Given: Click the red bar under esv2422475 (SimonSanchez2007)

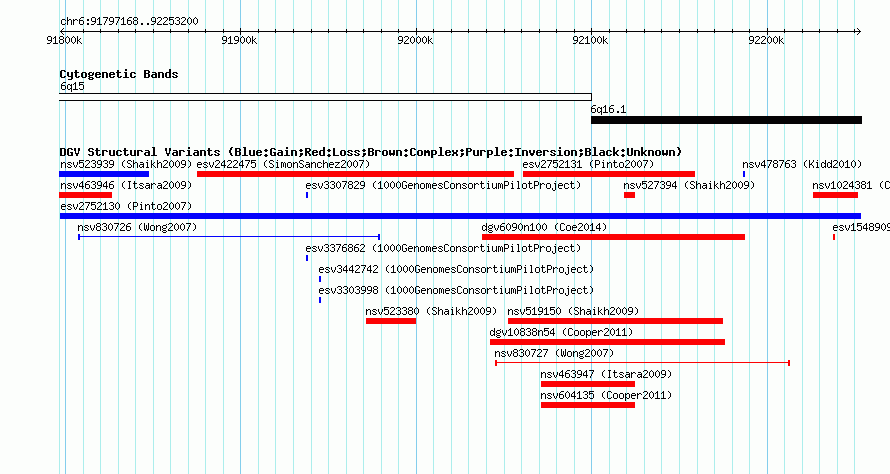Looking at the screenshot, I should (x=355, y=174).
